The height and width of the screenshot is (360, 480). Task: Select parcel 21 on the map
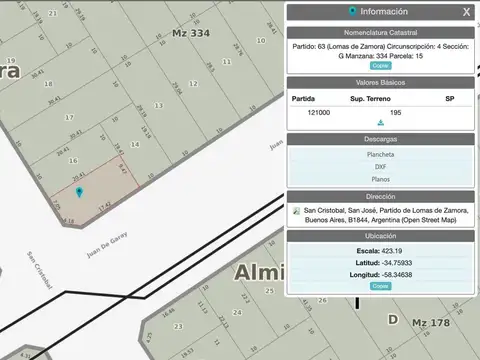tap(53, 13)
